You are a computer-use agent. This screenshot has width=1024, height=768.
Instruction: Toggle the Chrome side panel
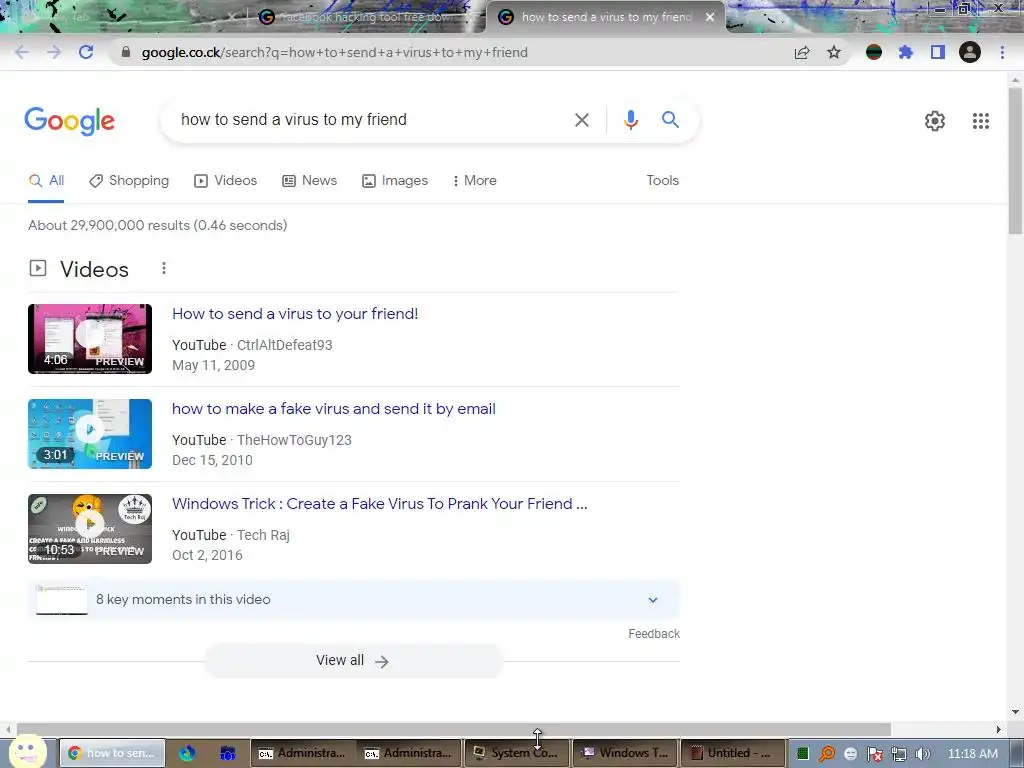point(938,52)
